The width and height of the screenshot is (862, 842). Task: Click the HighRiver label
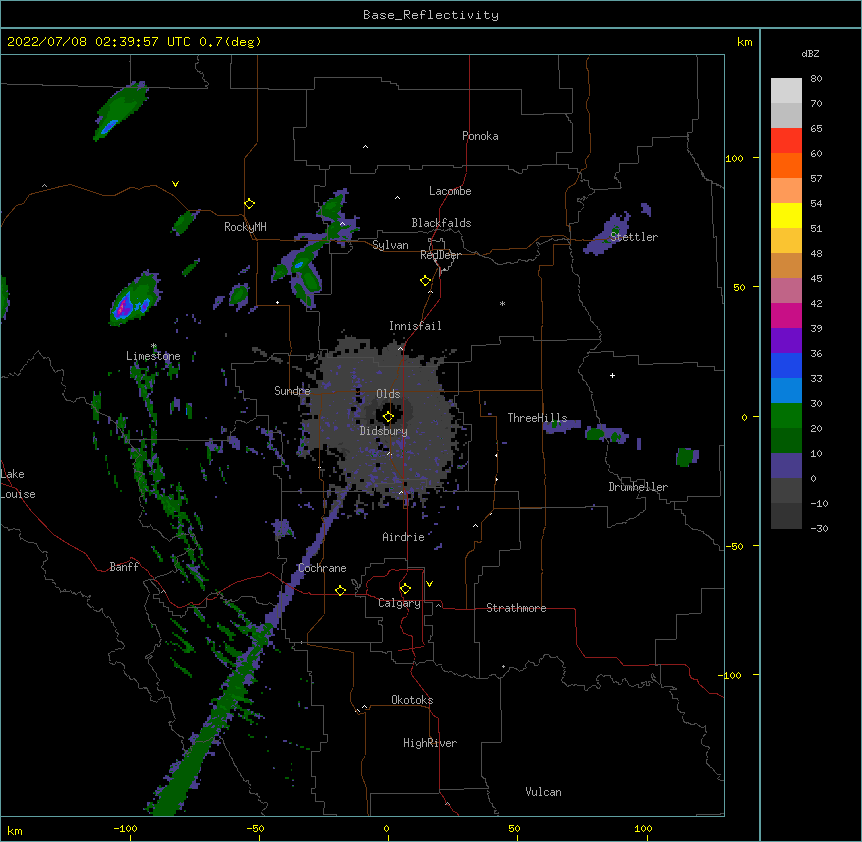[x=430, y=743]
